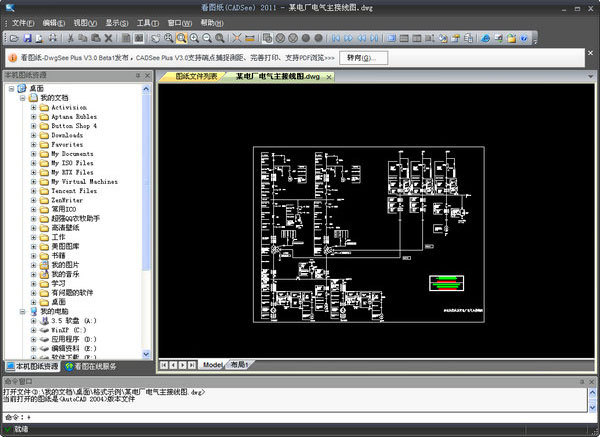This screenshot has width=600, height=437.
Task: Select the highlighted zoom magnifier tool
Action: coord(181,38)
